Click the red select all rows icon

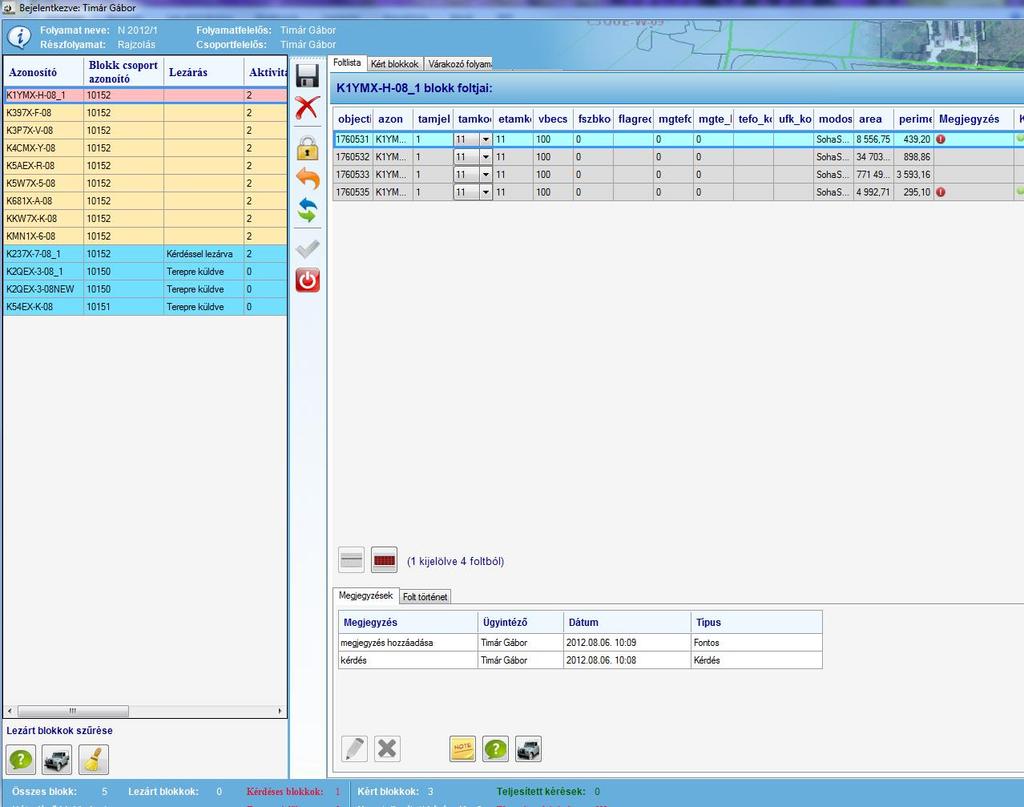pos(384,560)
